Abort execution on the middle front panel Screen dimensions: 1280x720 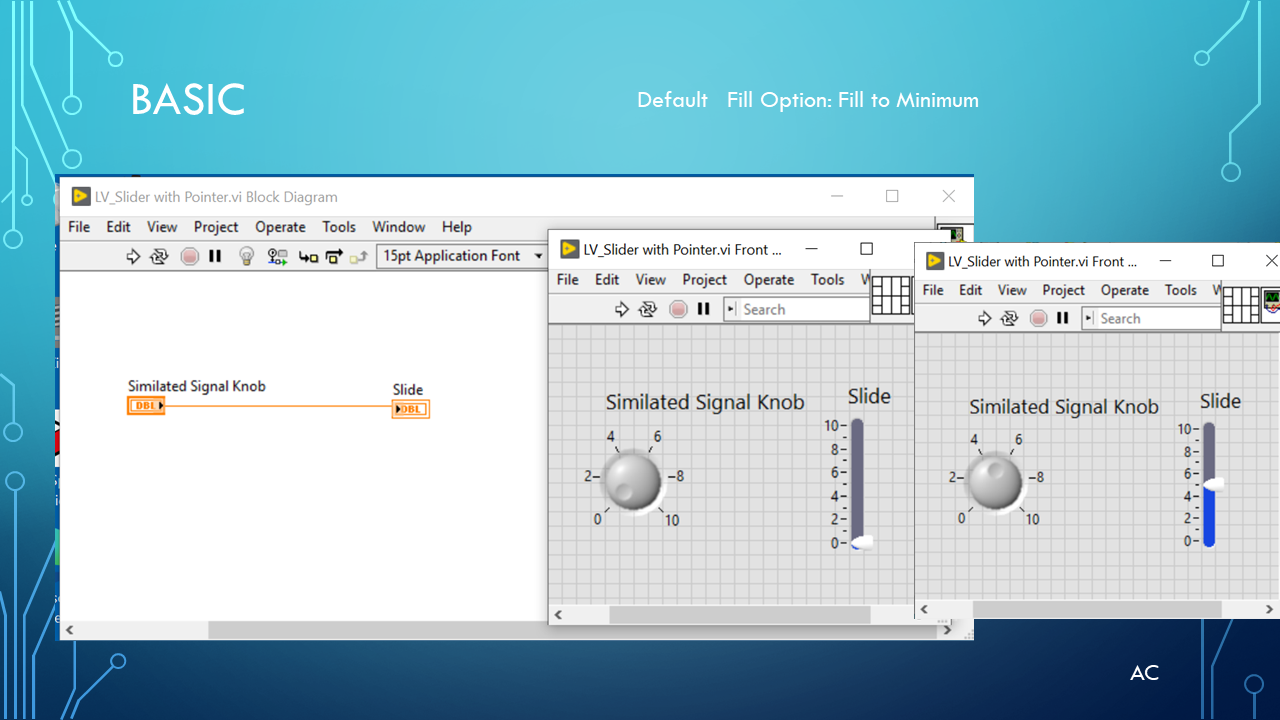pyautogui.click(x=678, y=309)
